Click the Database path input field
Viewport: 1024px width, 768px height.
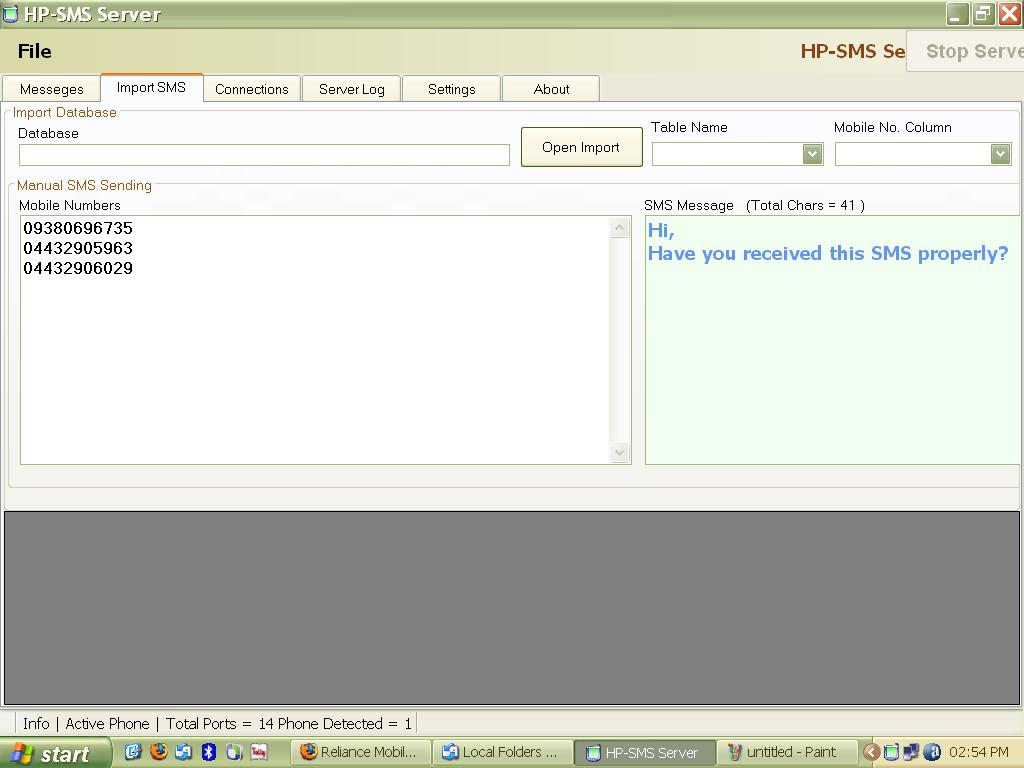tap(264, 155)
